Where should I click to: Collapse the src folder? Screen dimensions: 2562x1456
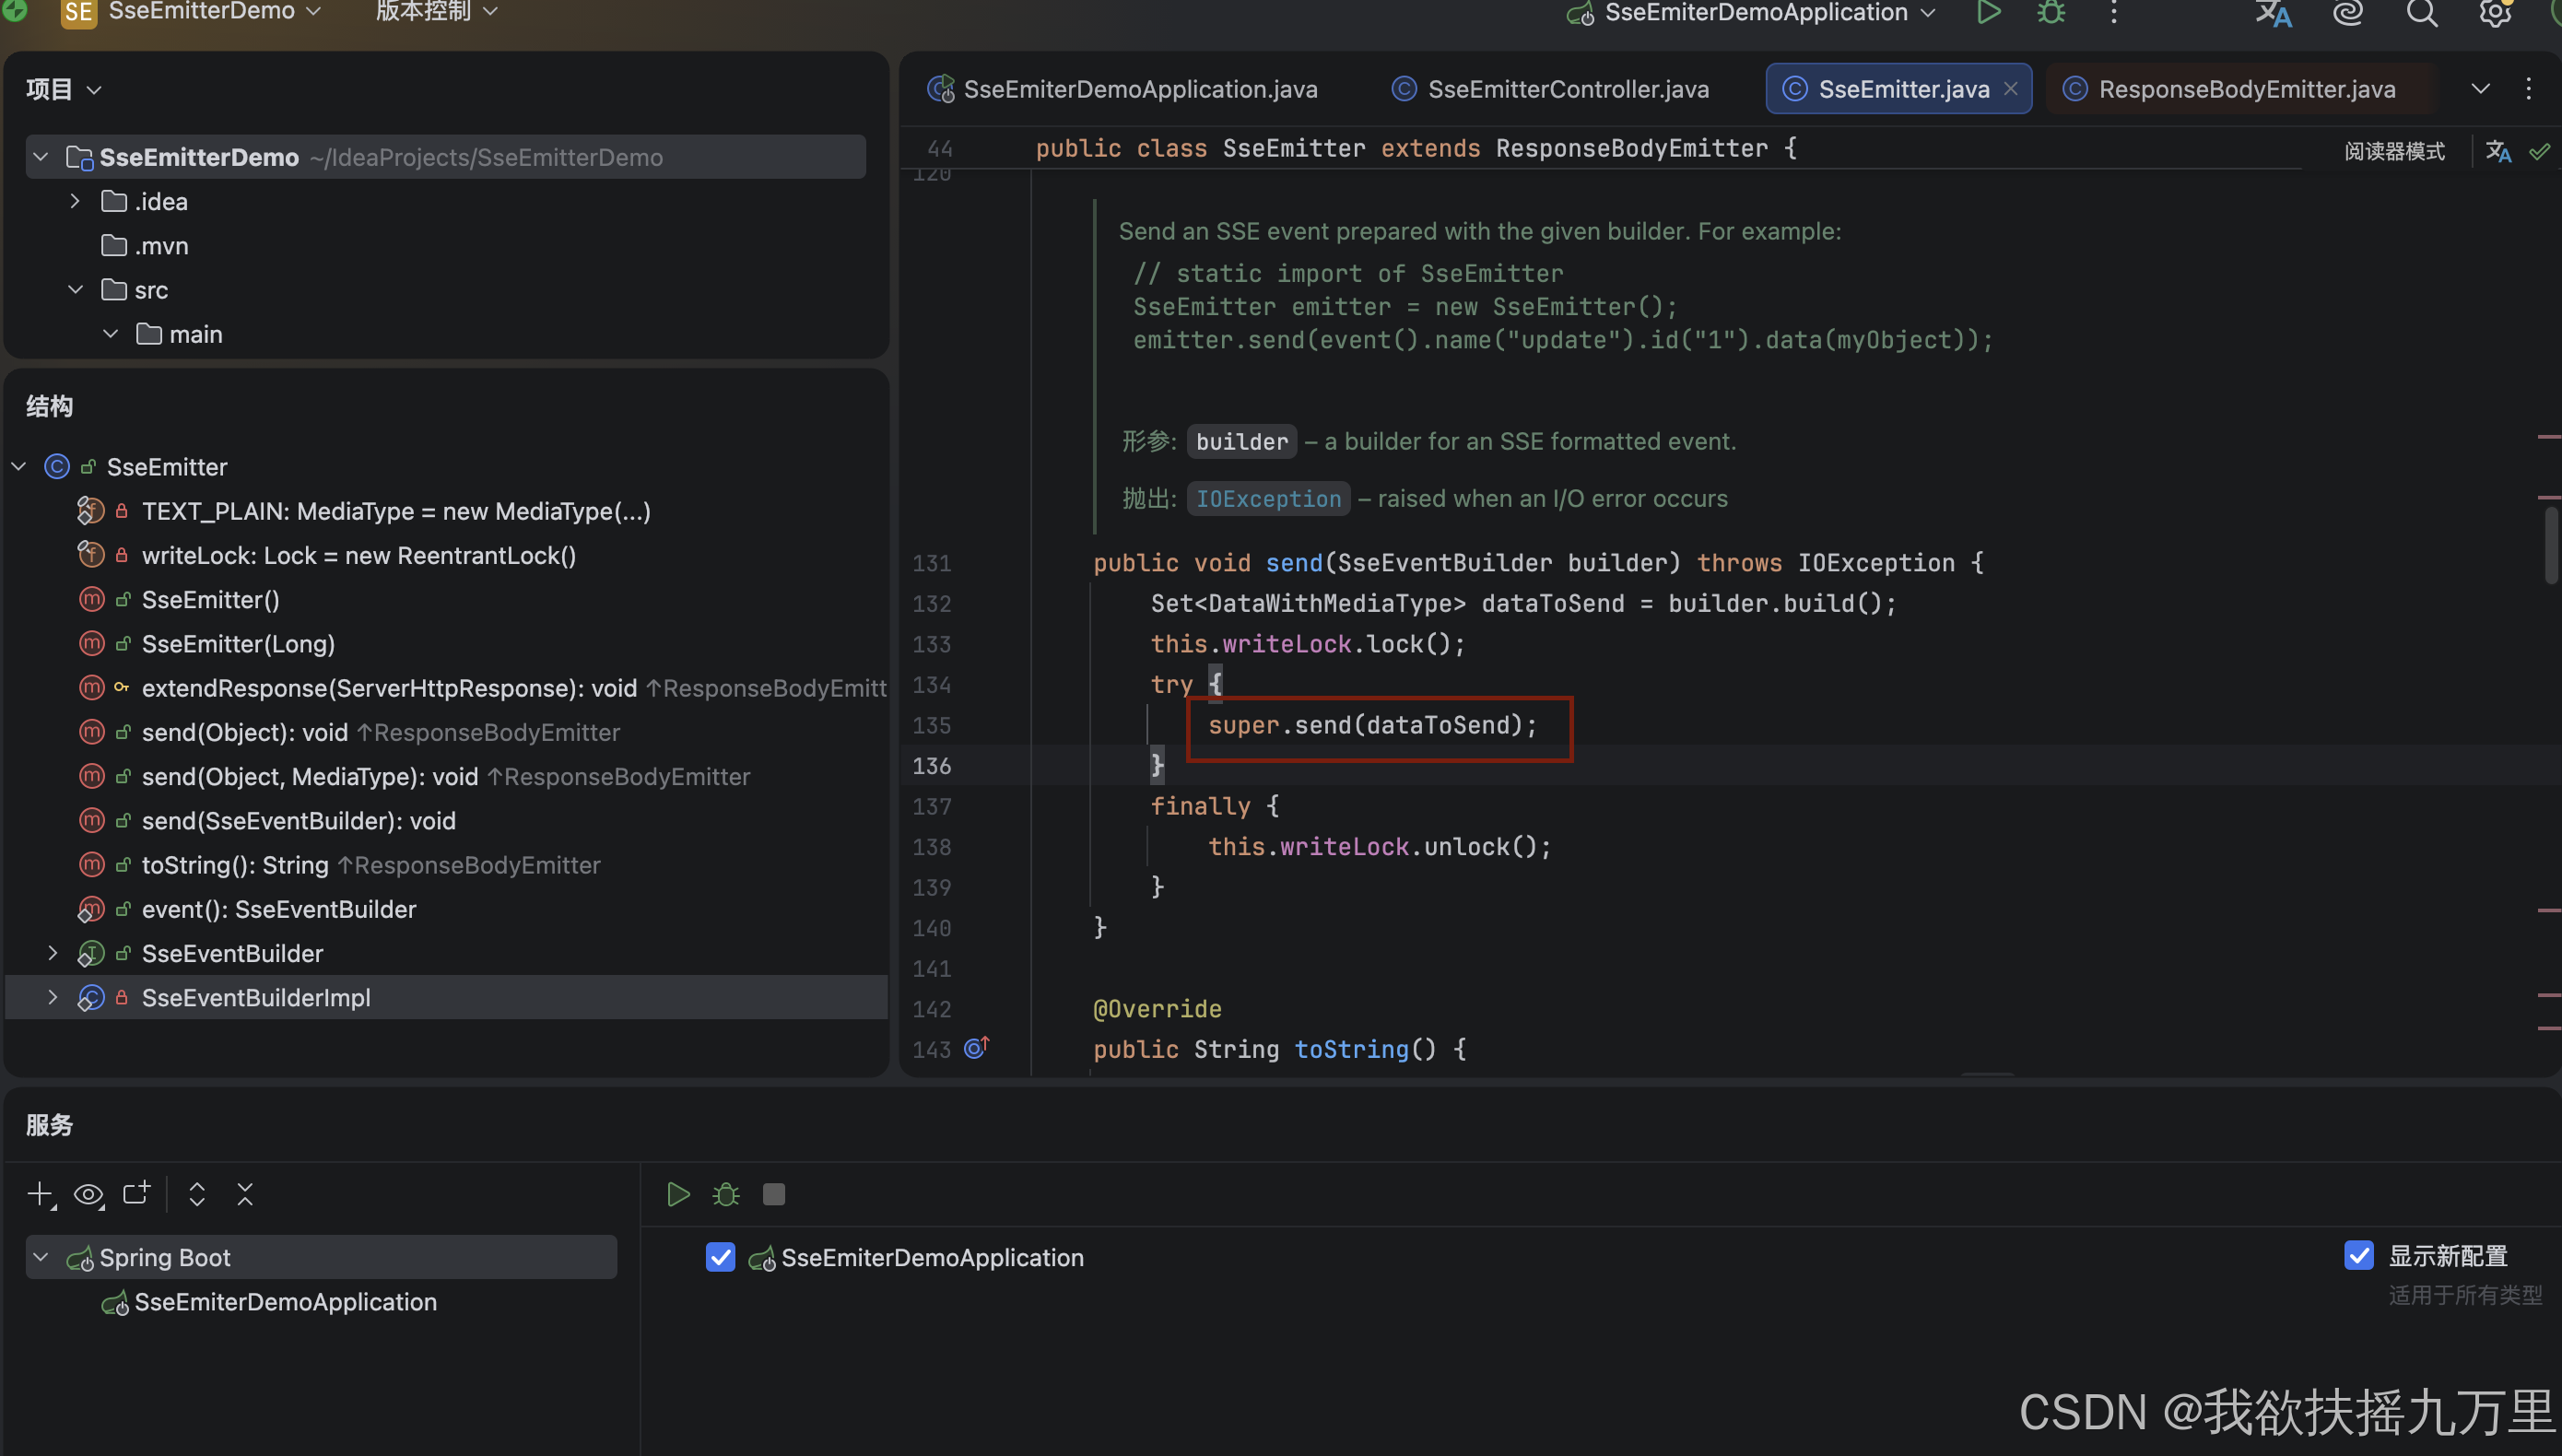75,290
